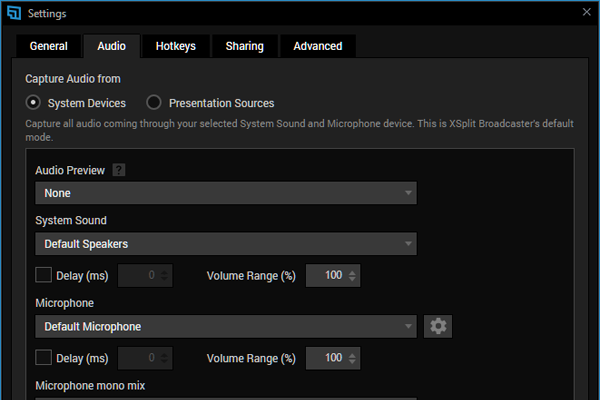This screenshot has height=400, width=600.
Task: Expand the Audio Preview dropdown
Action: point(225,193)
